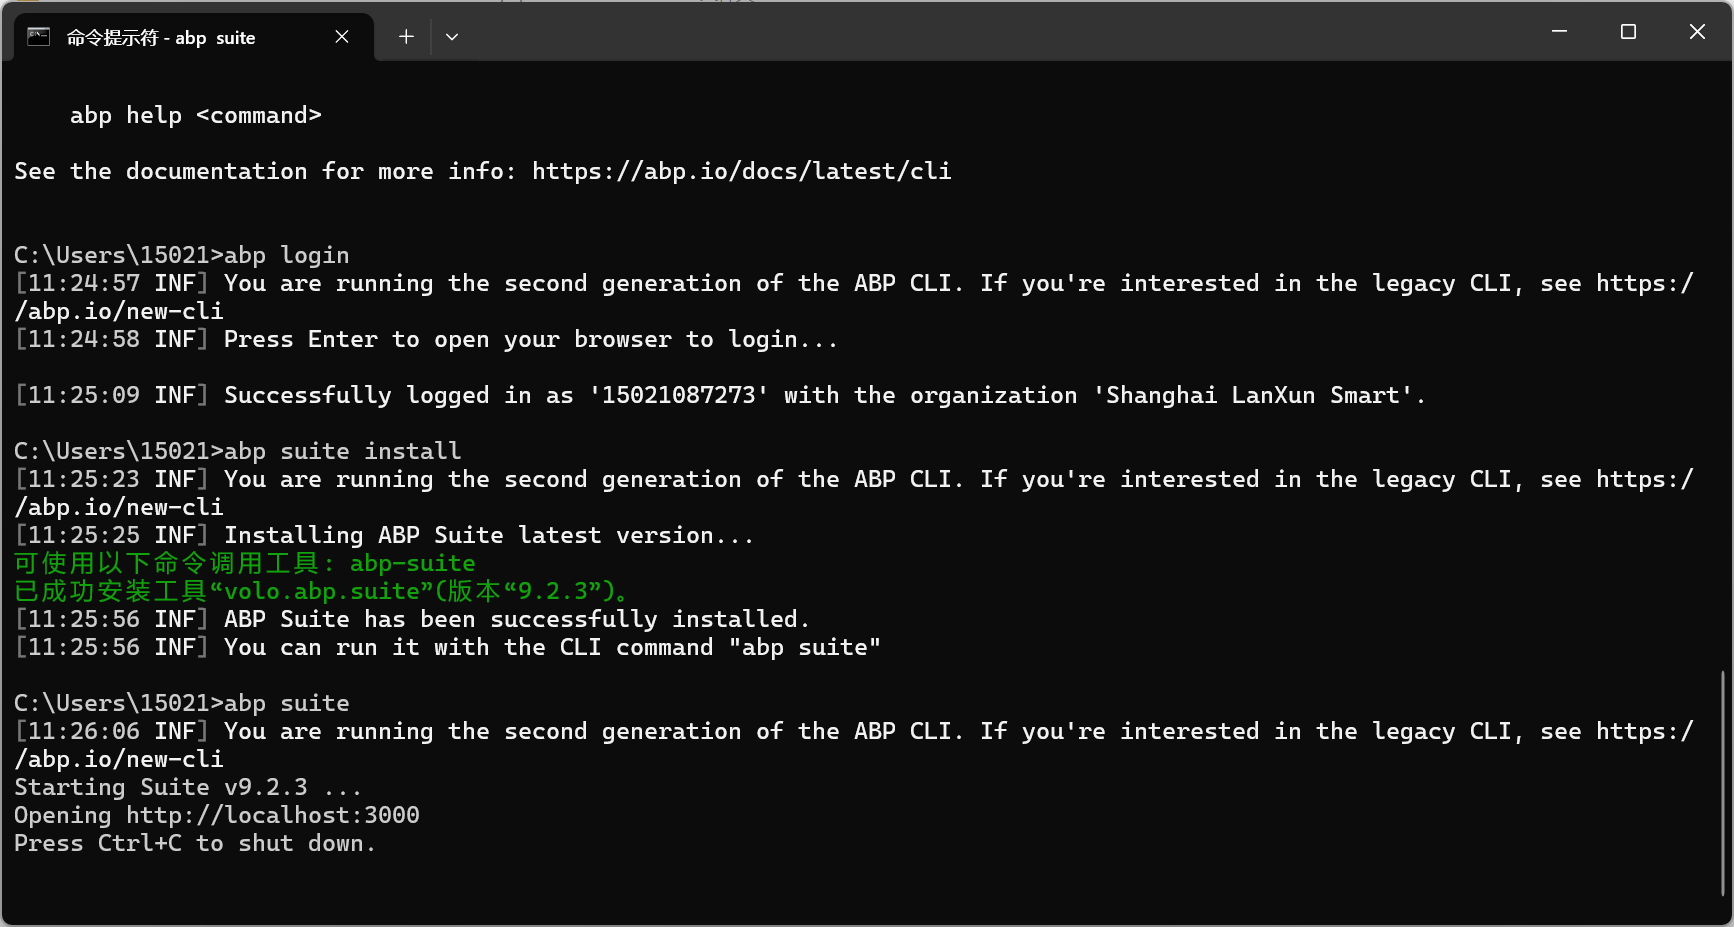Click the vertical scrollbar thumb
The image size is (1734, 927).
1723,783
